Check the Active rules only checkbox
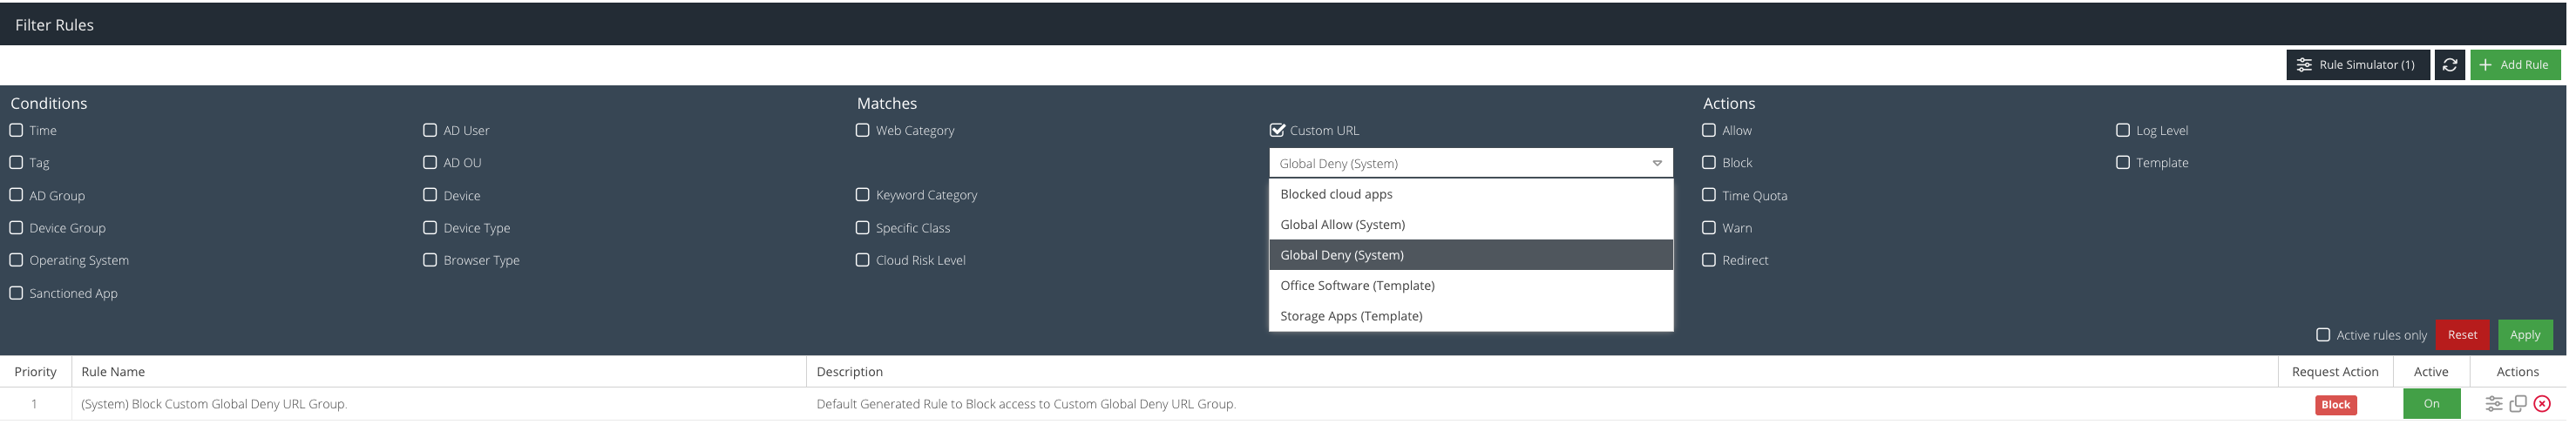Viewport: 2576px width, 438px height. tap(2323, 335)
